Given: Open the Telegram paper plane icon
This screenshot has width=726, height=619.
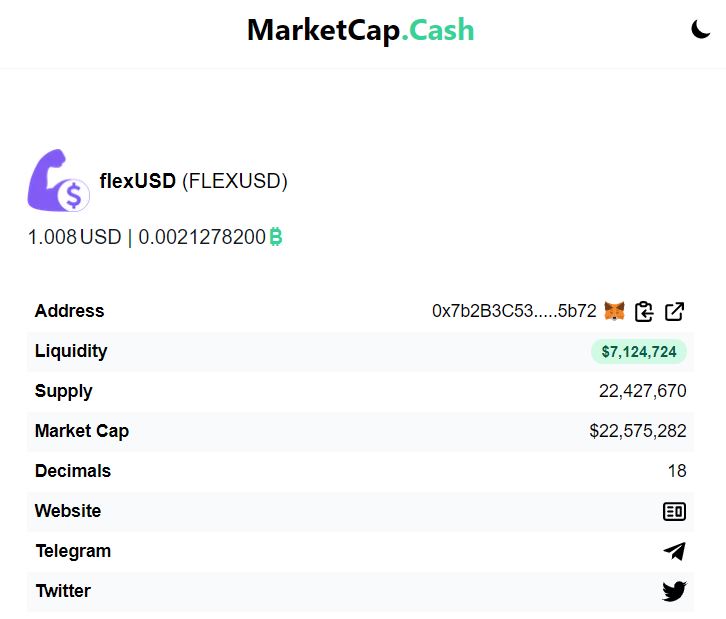Looking at the screenshot, I should 674,551.
